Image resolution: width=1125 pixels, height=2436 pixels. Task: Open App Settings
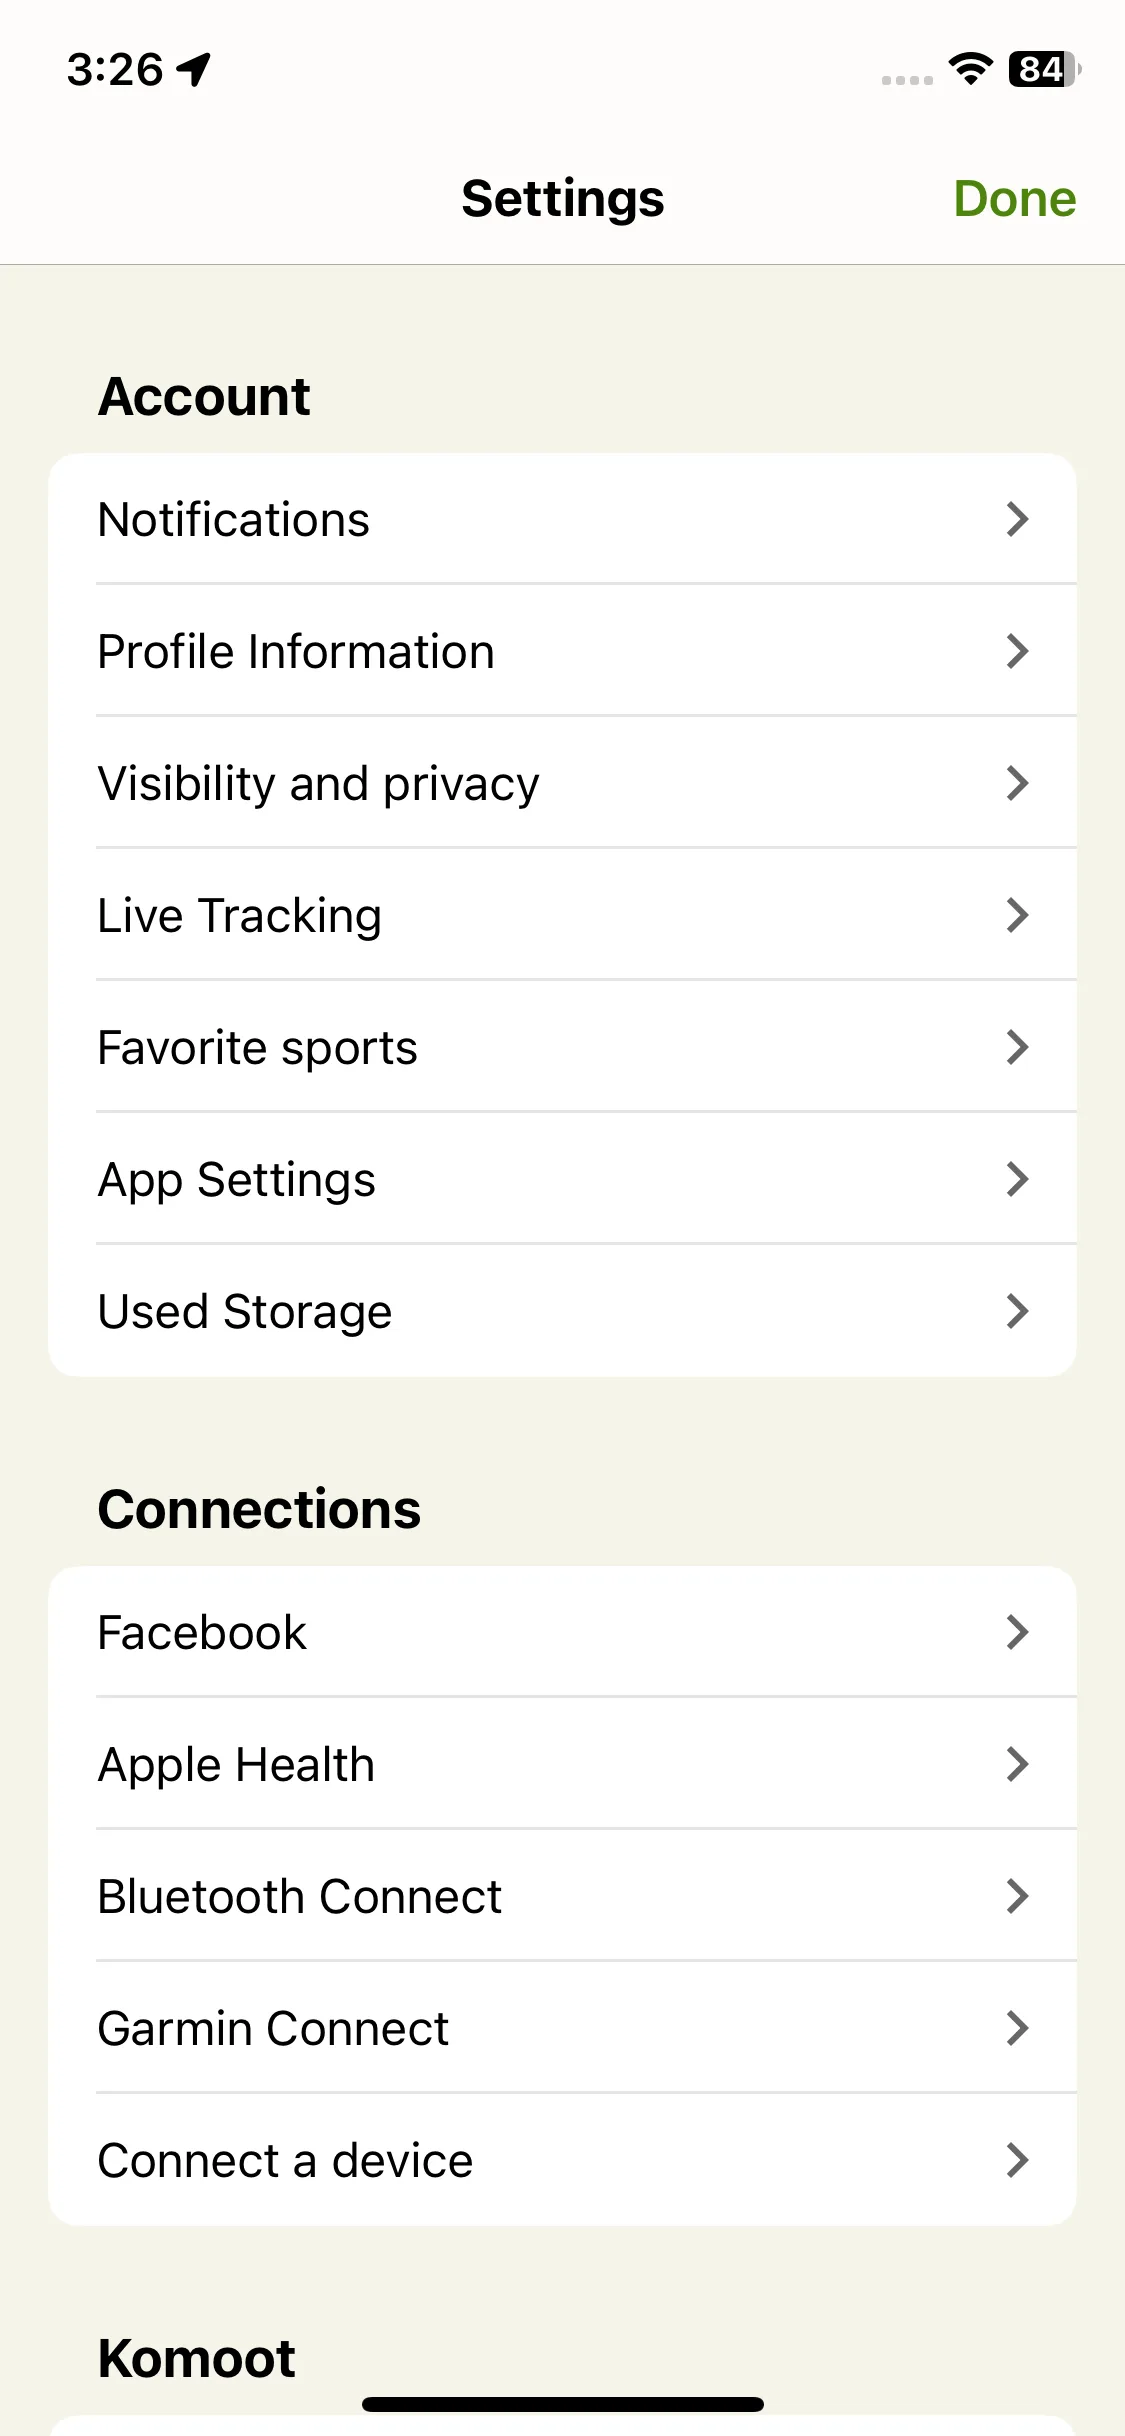[x=562, y=1179]
